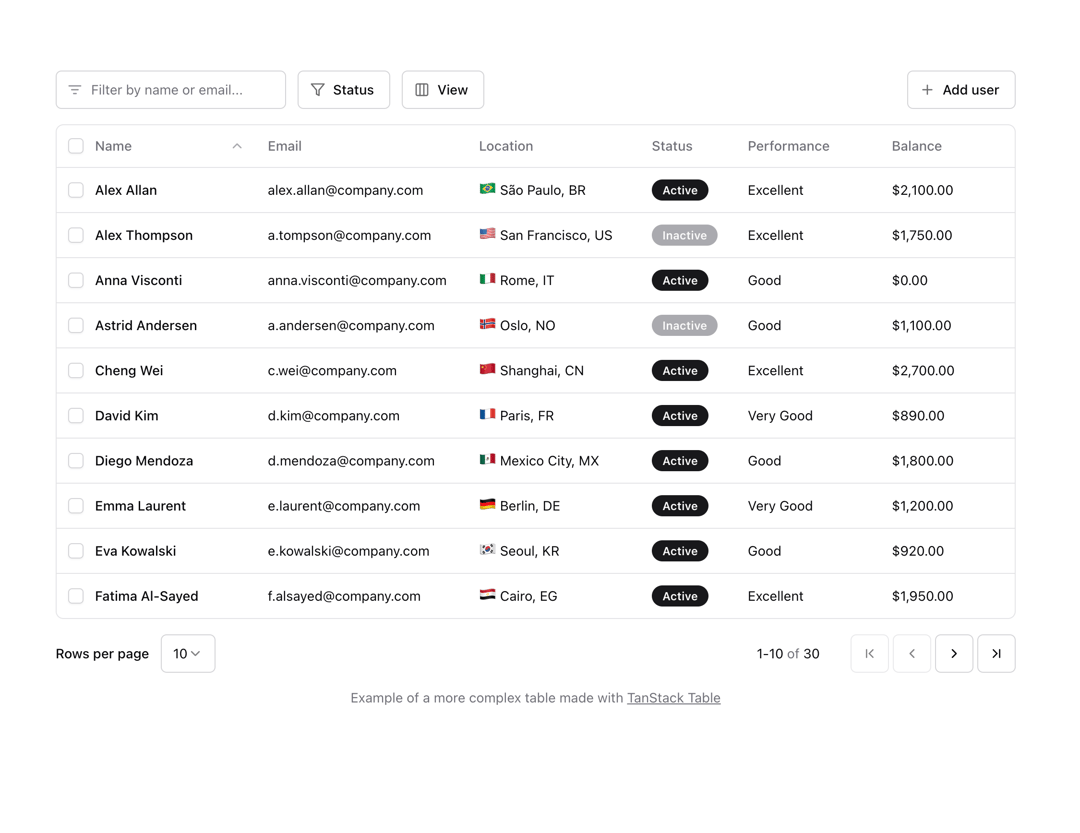Click the Balance column header
Screen dimensions: 1080x833
click(917, 146)
